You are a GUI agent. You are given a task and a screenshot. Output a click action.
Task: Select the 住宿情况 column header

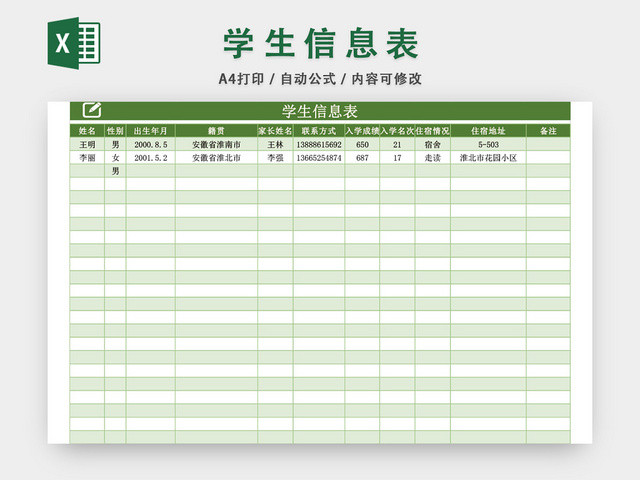(433, 131)
